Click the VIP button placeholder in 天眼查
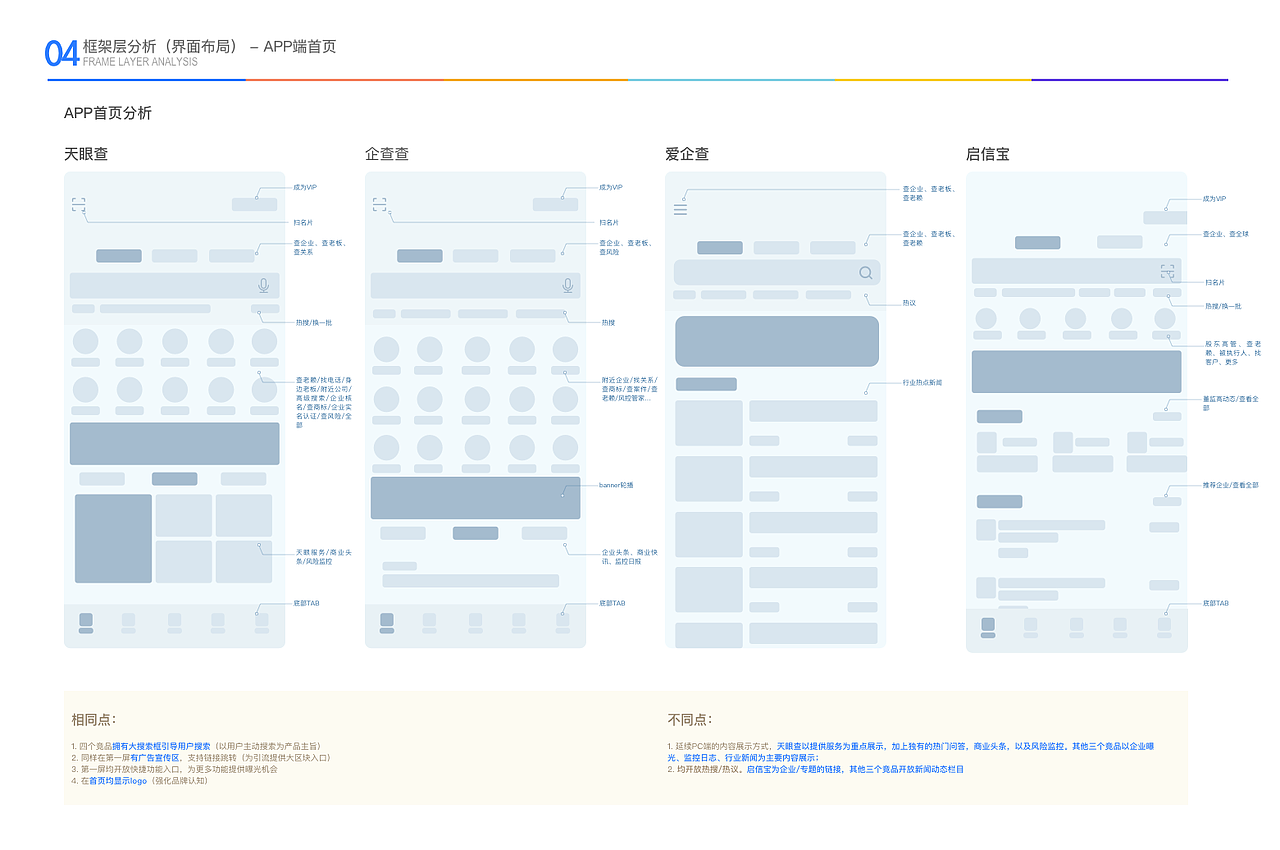Viewport: 1280px width, 850px height. [255, 205]
